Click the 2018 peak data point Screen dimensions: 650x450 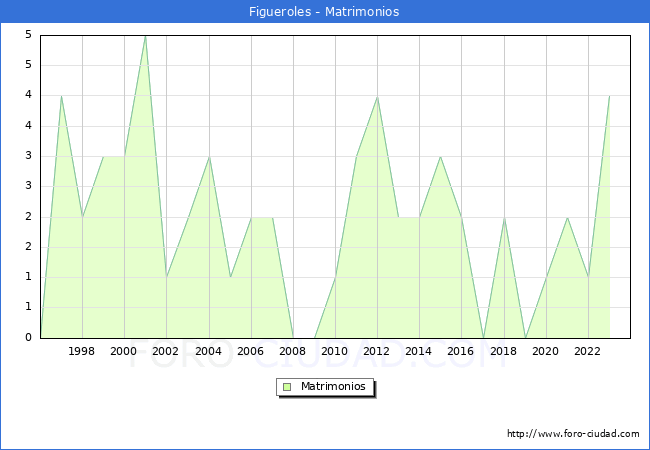(504, 218)
